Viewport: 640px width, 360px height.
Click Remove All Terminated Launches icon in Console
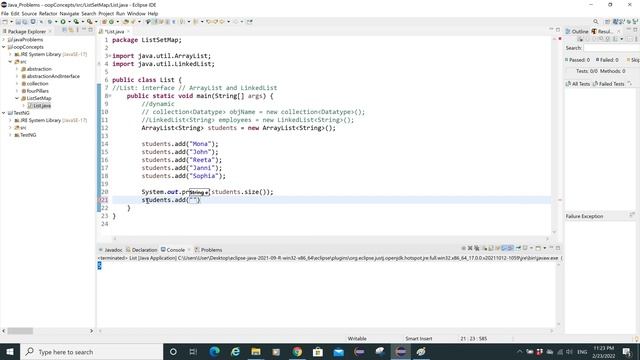point(477,248)
